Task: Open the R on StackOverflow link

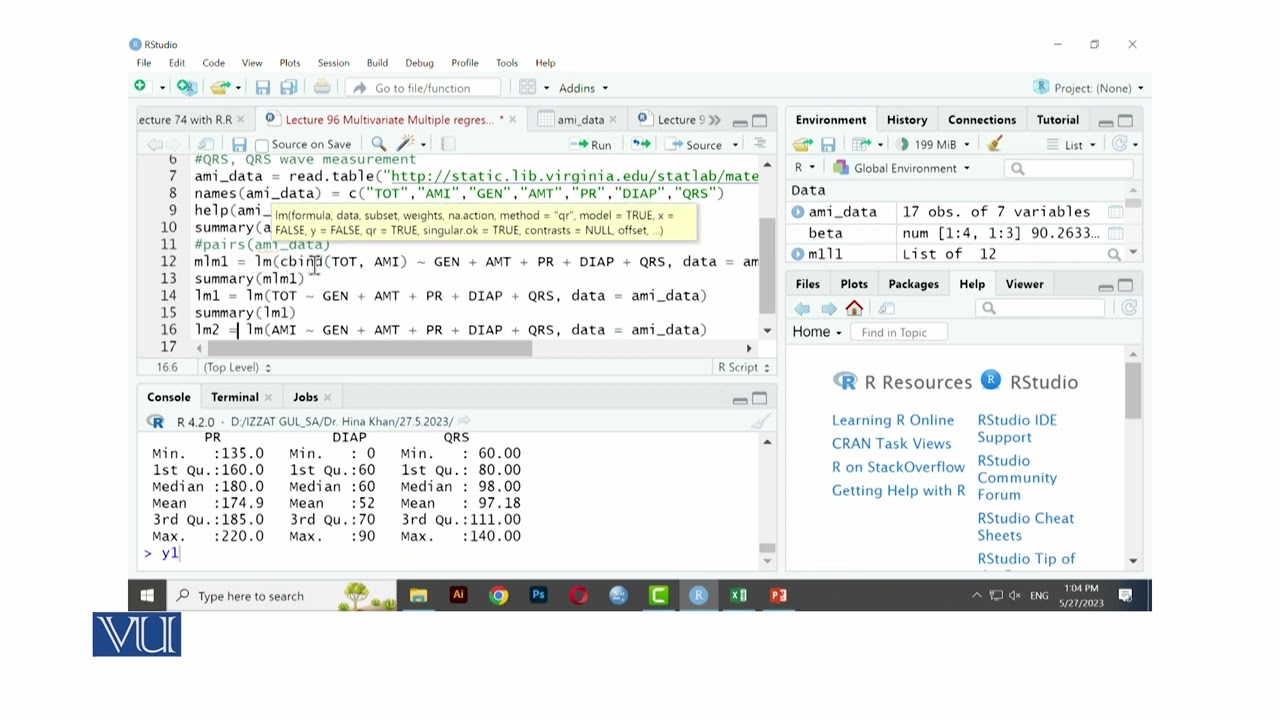Action: click(x=898, y=467)
